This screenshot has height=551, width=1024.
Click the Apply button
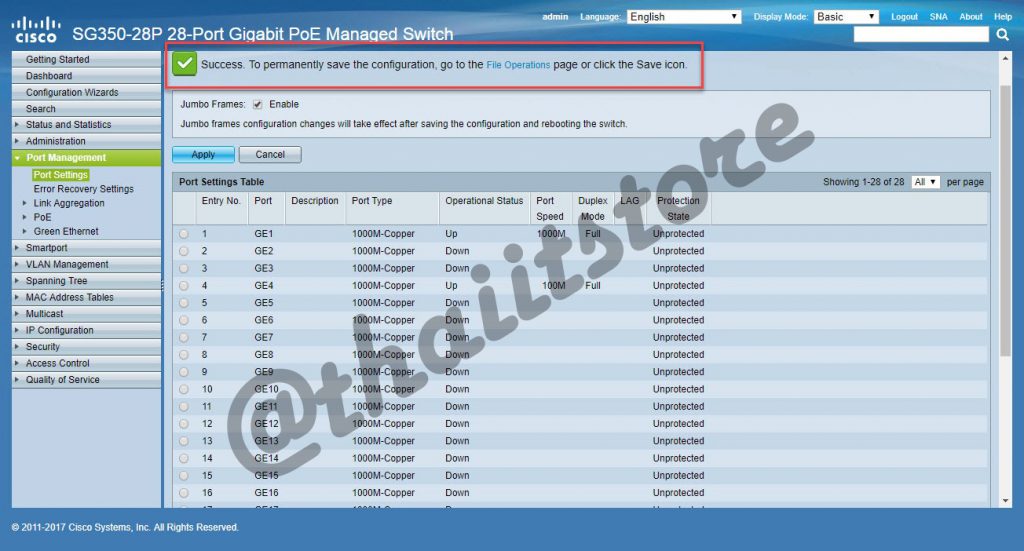[x=203, y=155]
